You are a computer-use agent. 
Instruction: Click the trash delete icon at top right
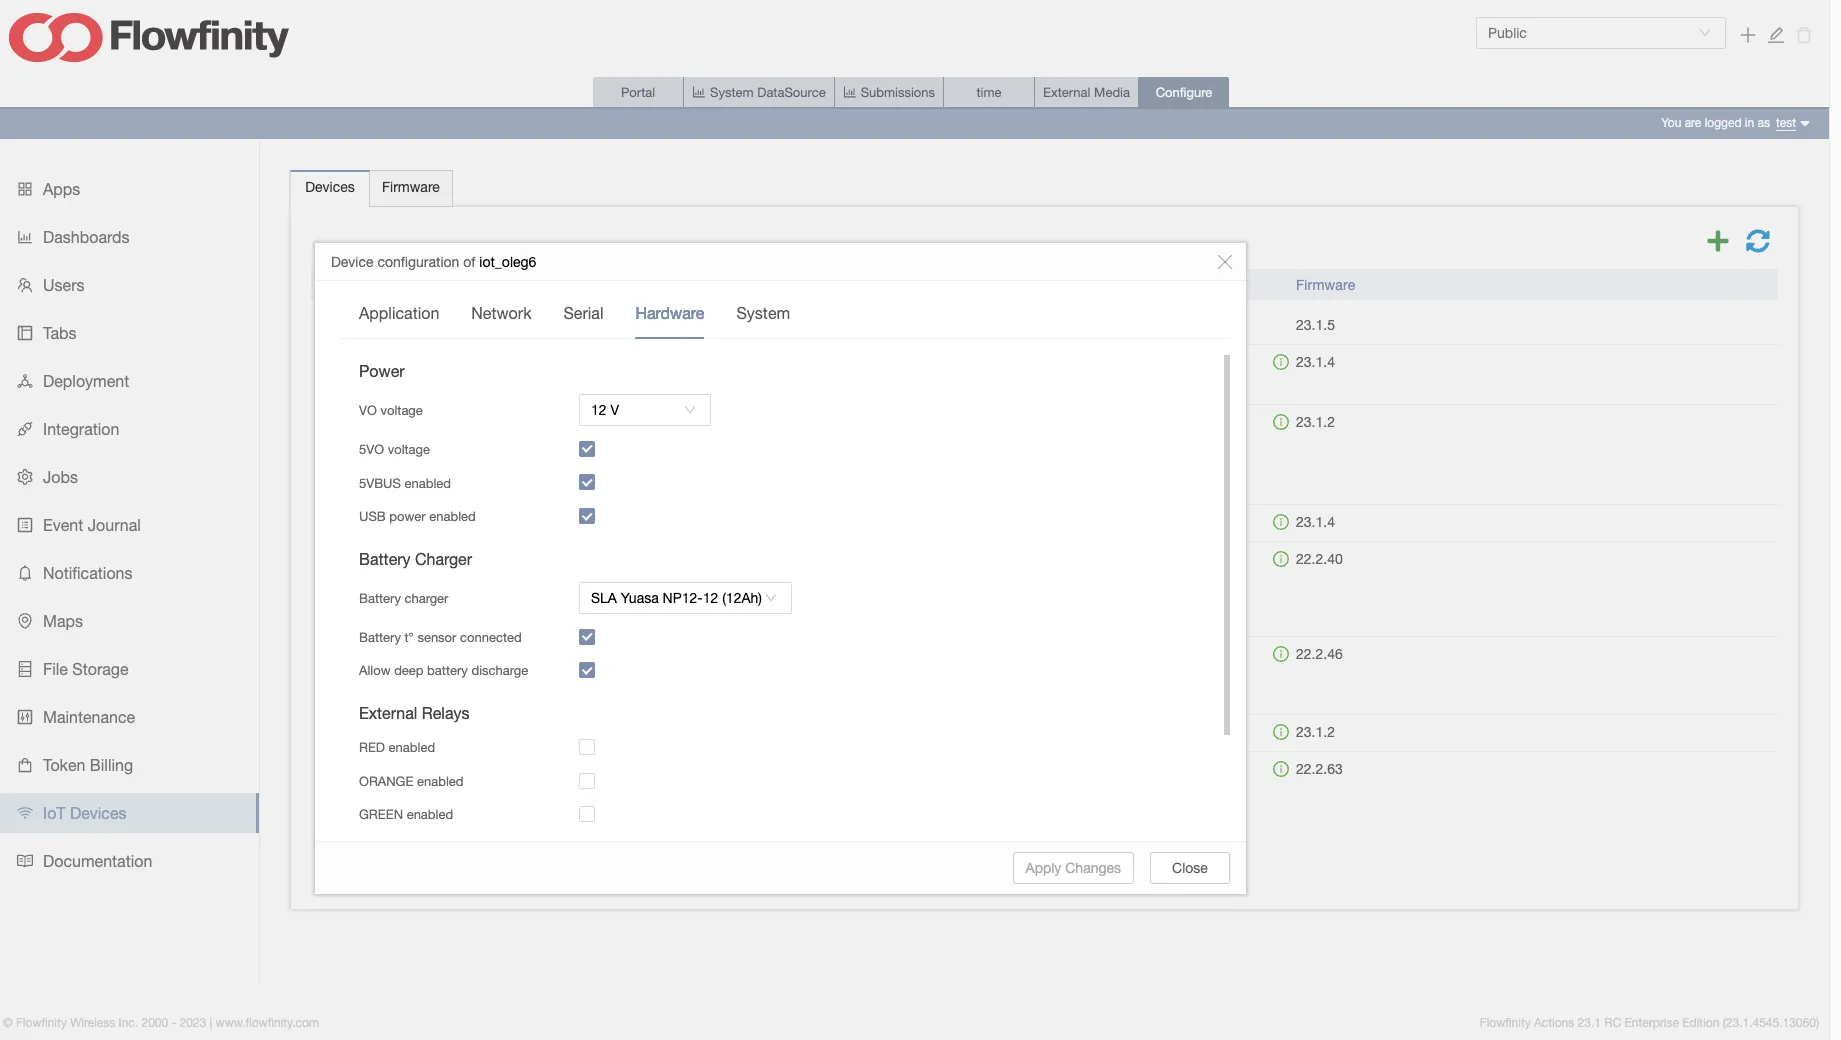1804,35
